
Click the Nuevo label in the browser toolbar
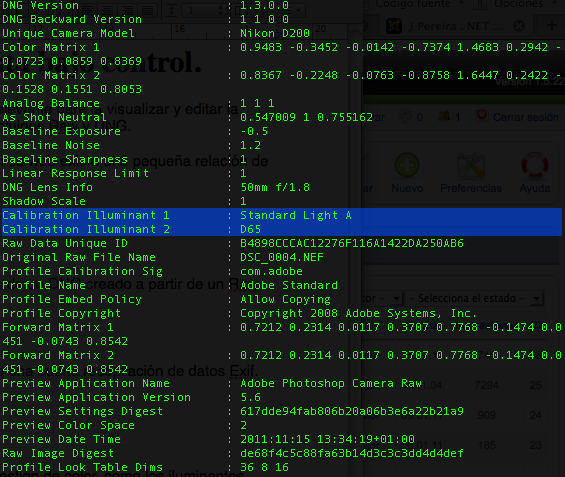tap(407, 188)
